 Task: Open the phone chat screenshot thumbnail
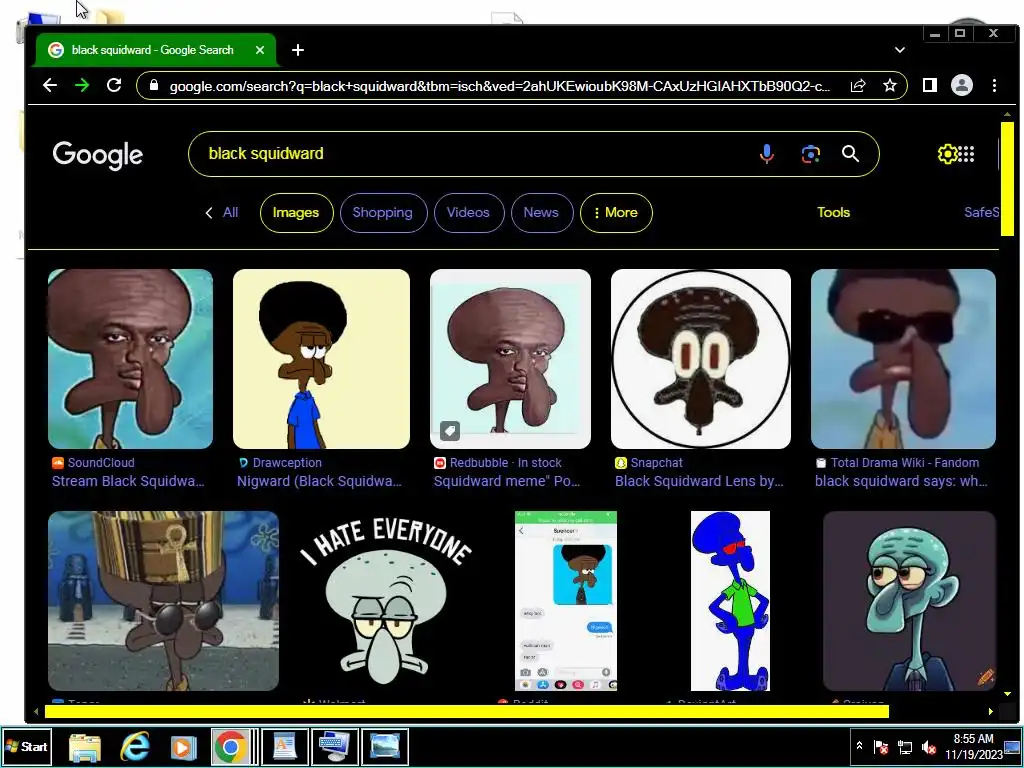[x=566, y=601]
